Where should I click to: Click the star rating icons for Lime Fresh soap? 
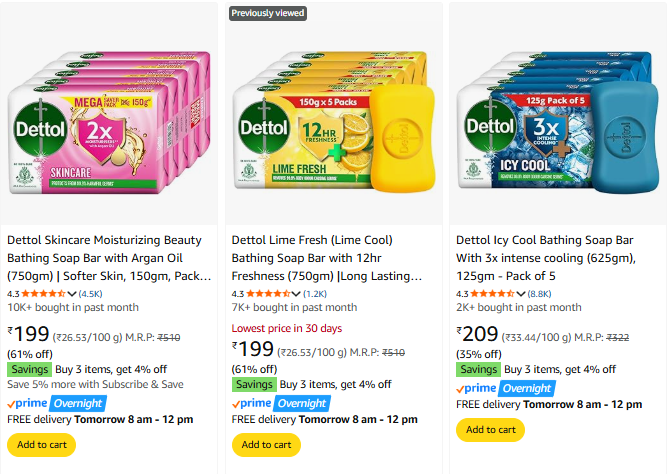(x=268, y=293)
